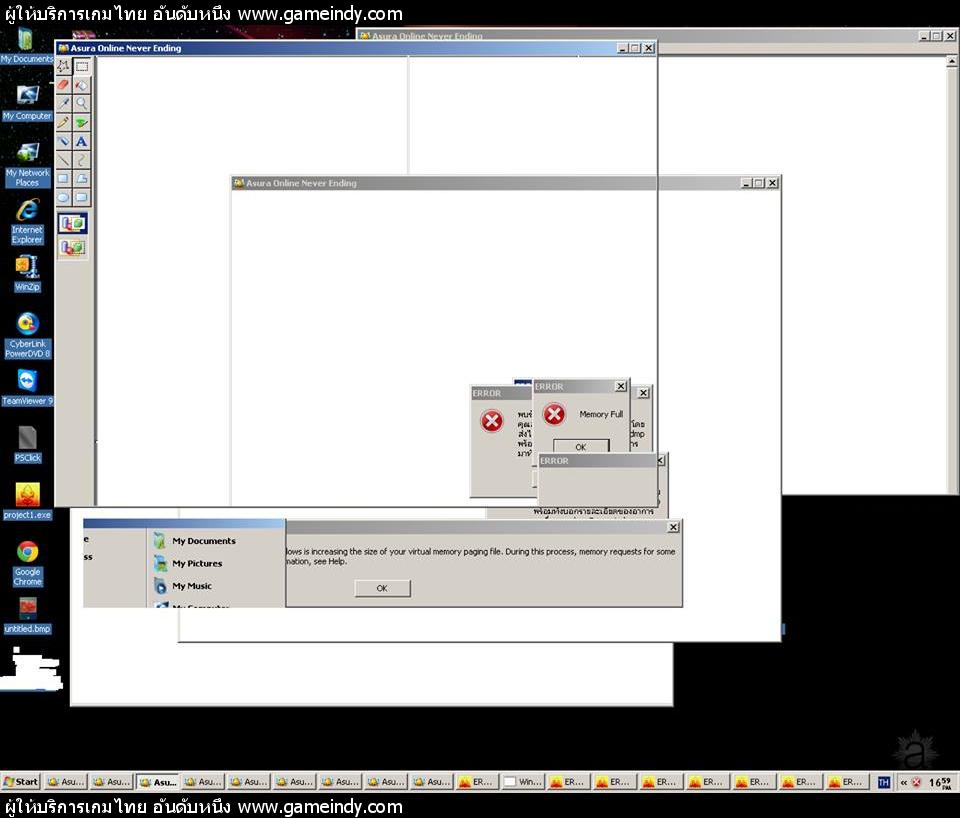Select the Pencil tool
Image resolution: width=960 pixels, height=818 pixels.
[64, 122]
